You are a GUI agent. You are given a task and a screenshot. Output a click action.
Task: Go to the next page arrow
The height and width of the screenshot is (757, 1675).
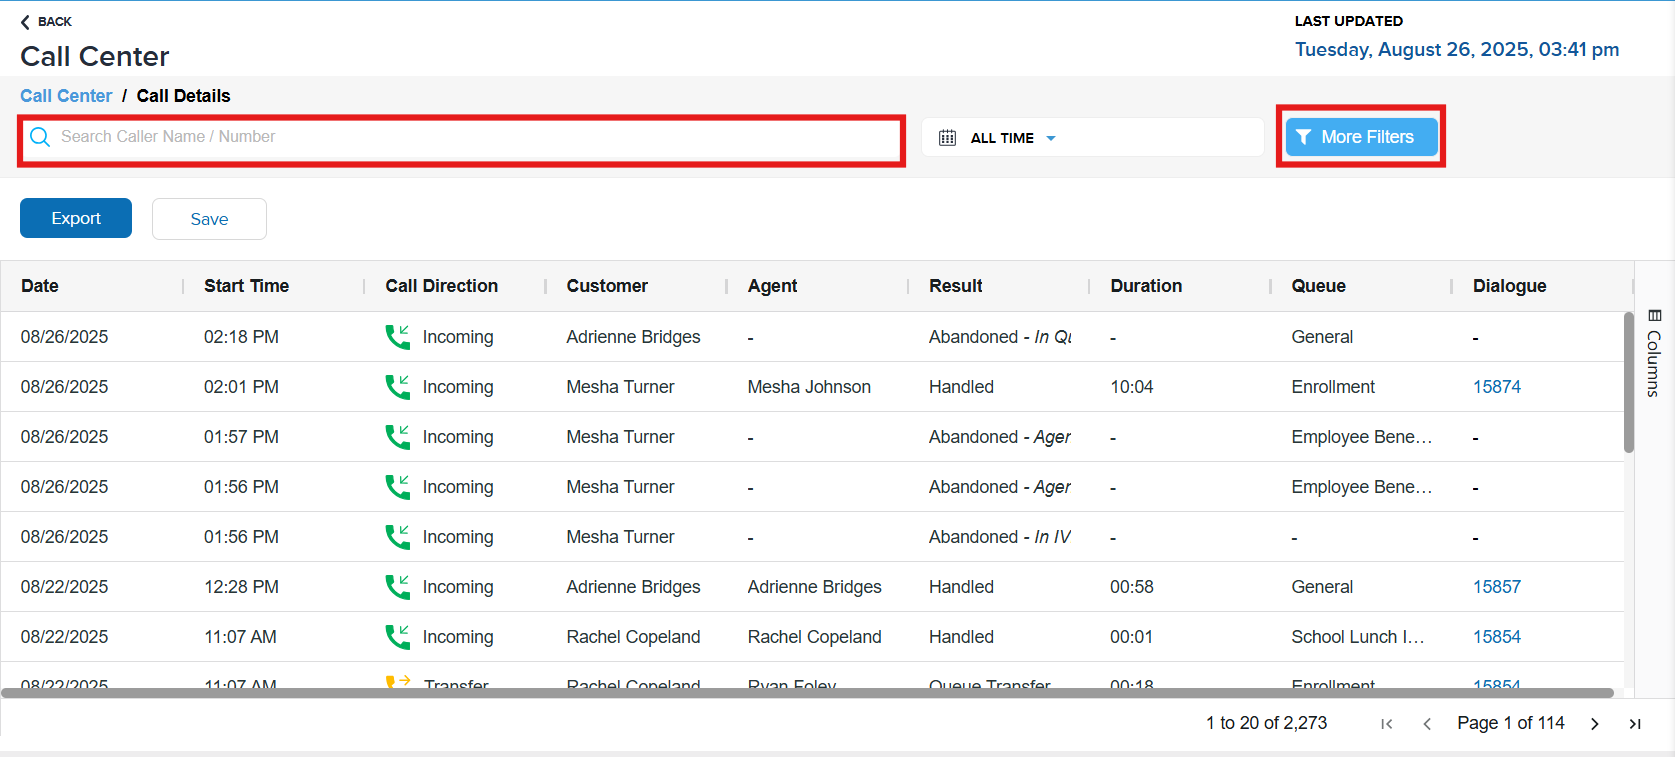click(1594, 724)
